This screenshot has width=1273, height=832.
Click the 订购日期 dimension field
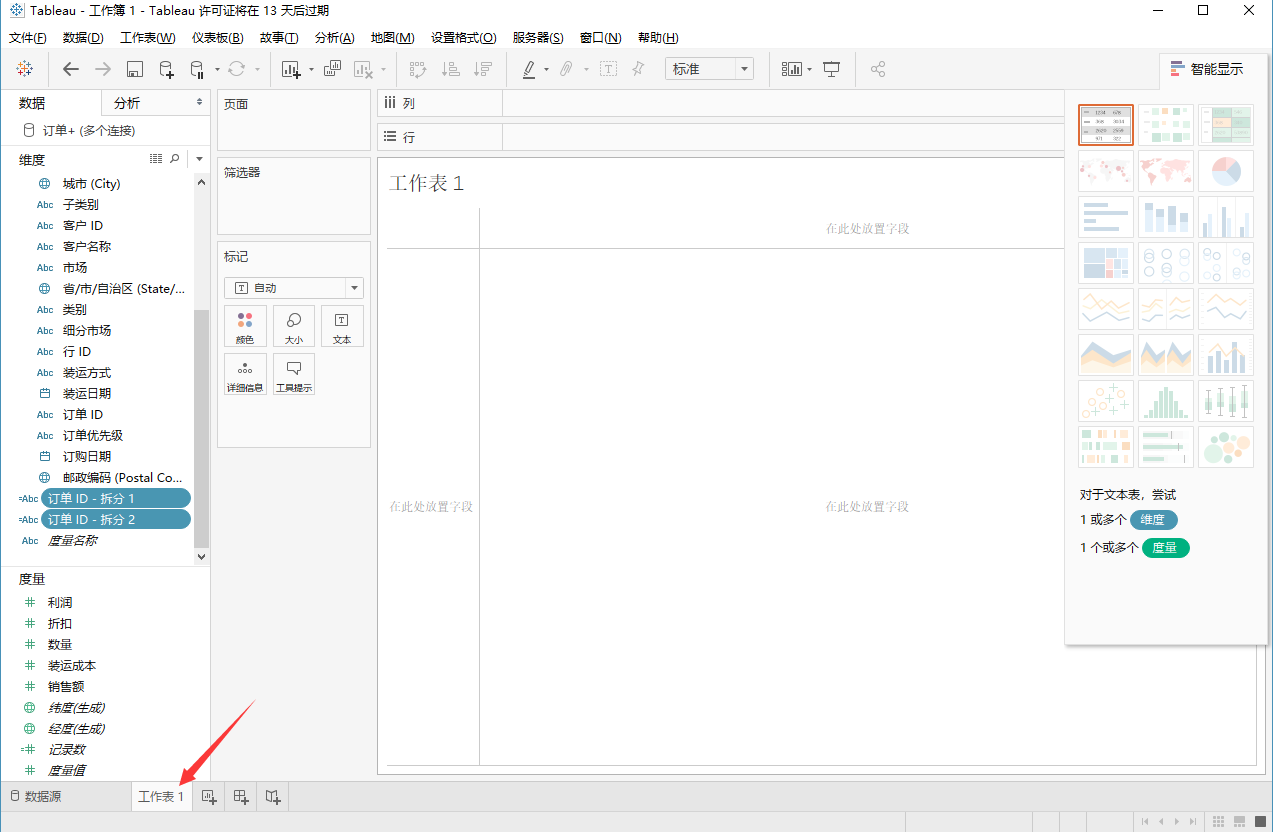87,456
